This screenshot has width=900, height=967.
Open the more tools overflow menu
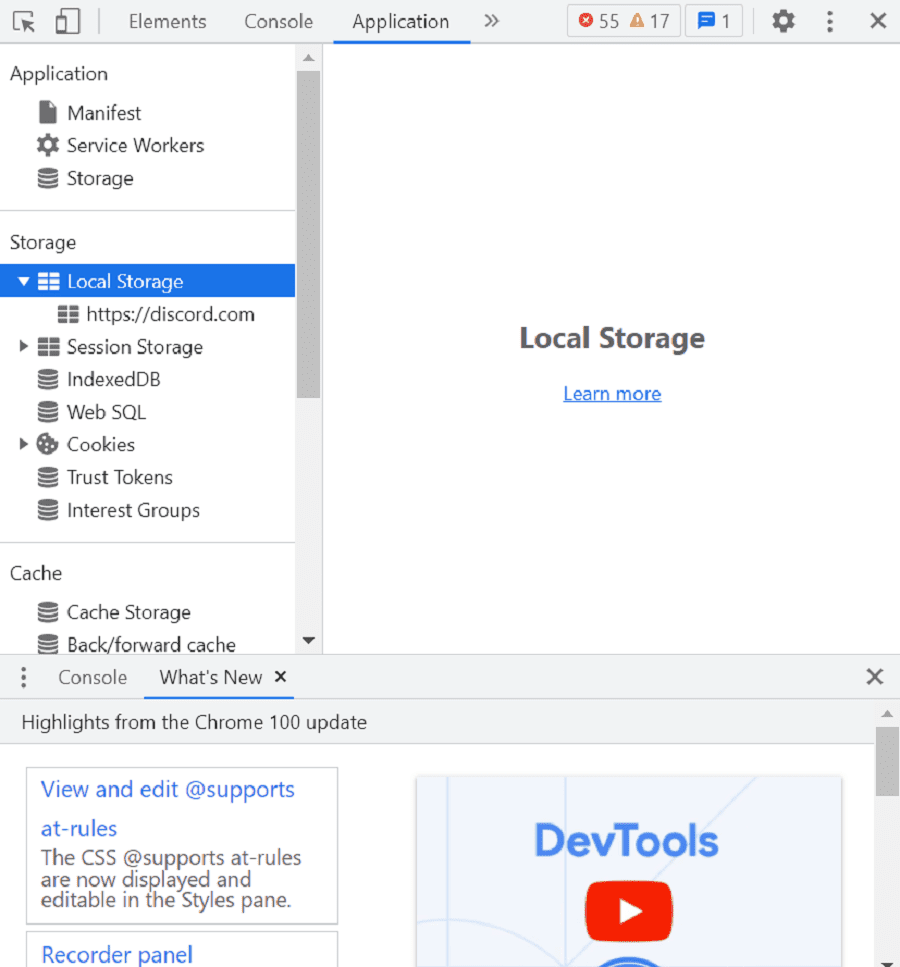point(830,21)
